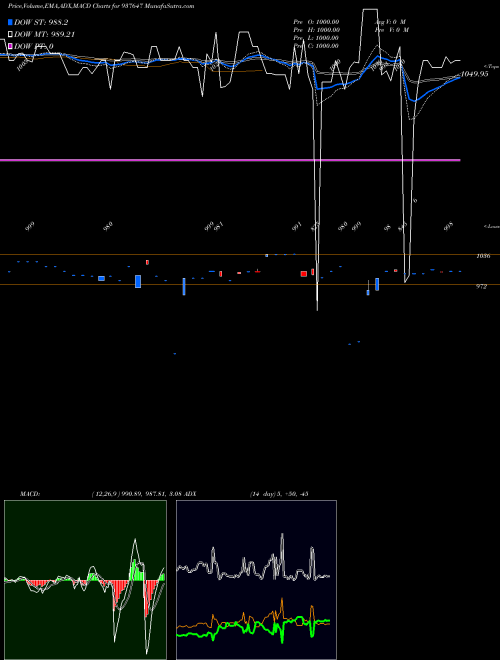Click the 'Pre L: 1000.00' value
This screenshot has height=660, width=500.
click(316, 38)
